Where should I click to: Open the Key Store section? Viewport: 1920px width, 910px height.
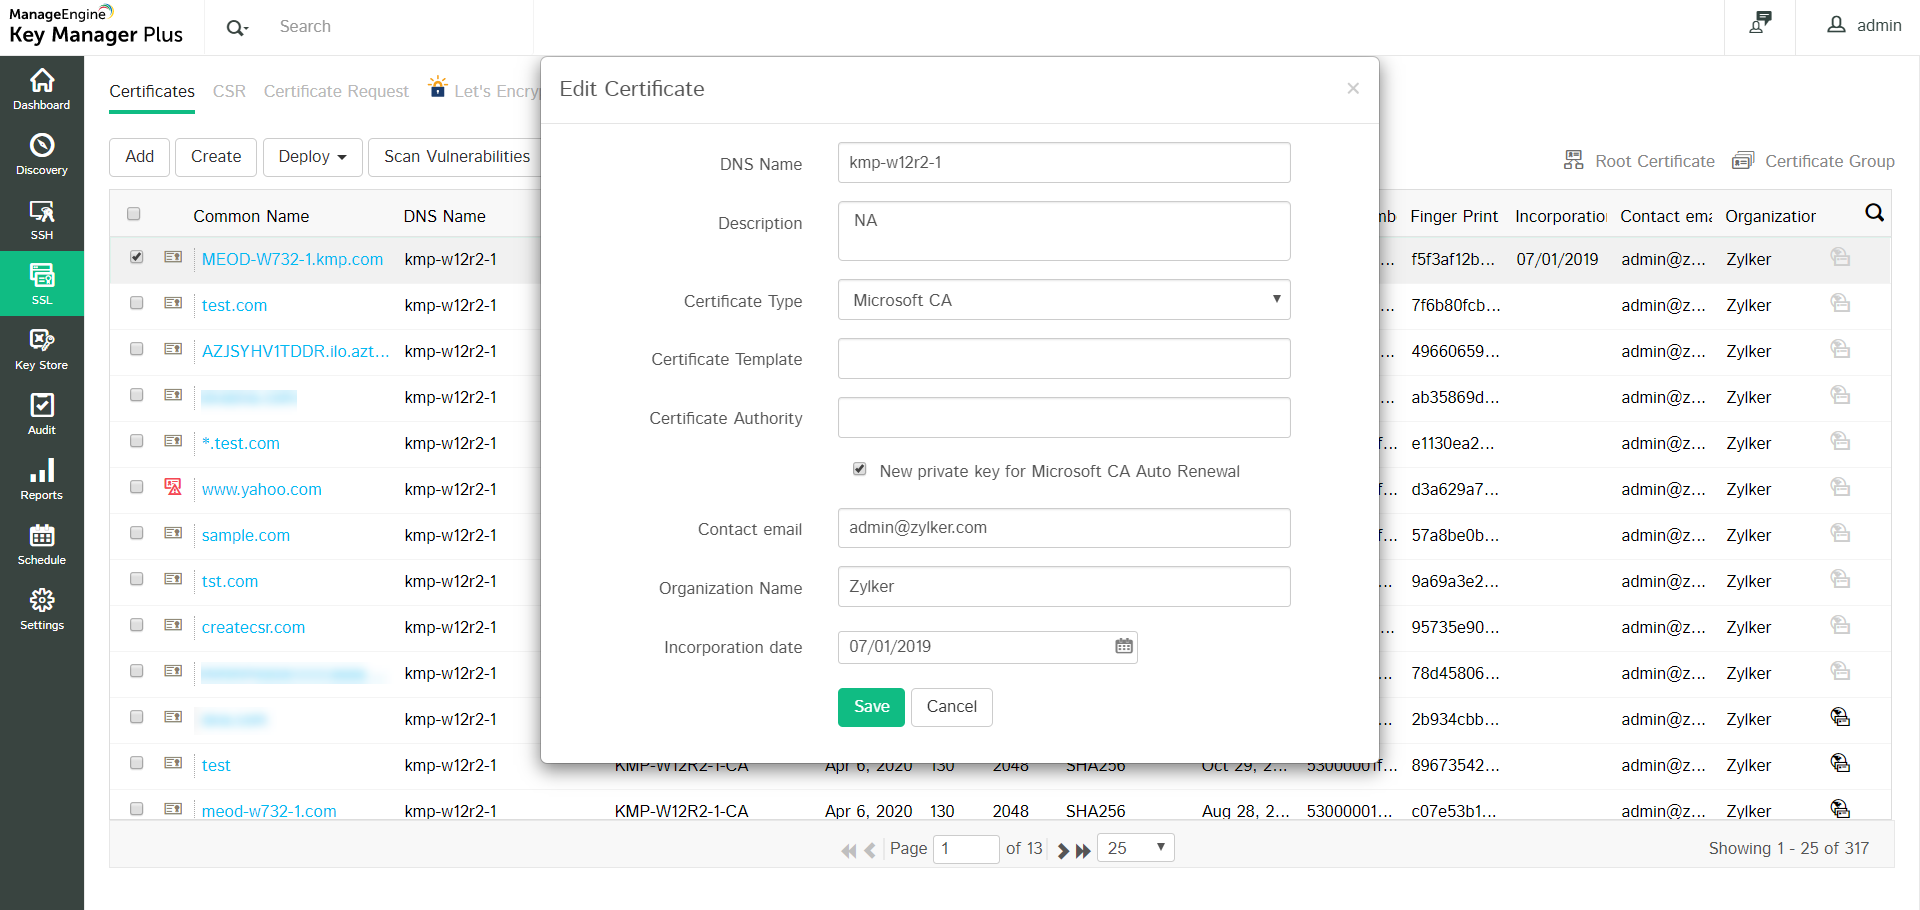(42, 349)
